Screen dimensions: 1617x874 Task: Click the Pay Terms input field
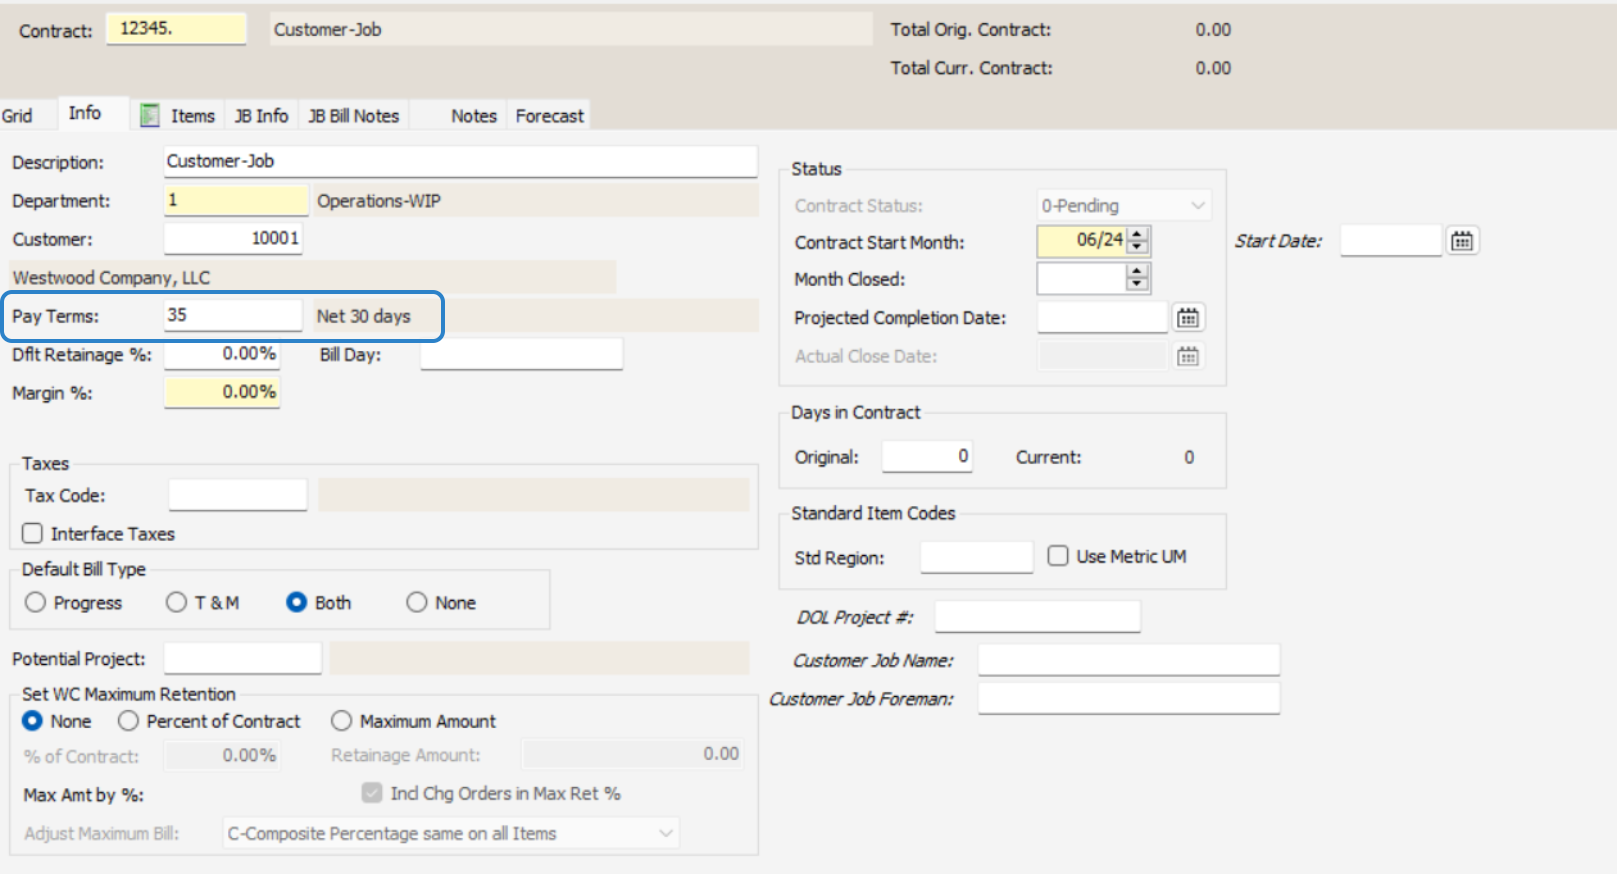tap(233, 315)
